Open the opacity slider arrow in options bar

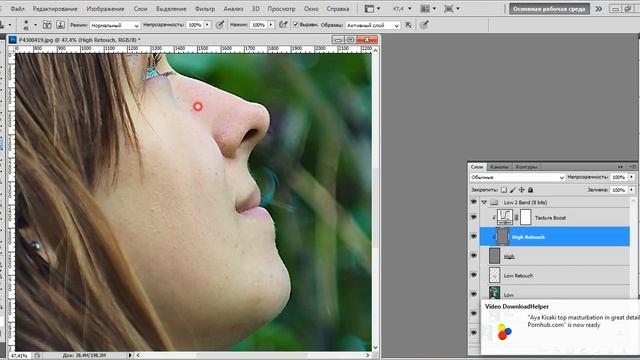[x=207, y=25]
